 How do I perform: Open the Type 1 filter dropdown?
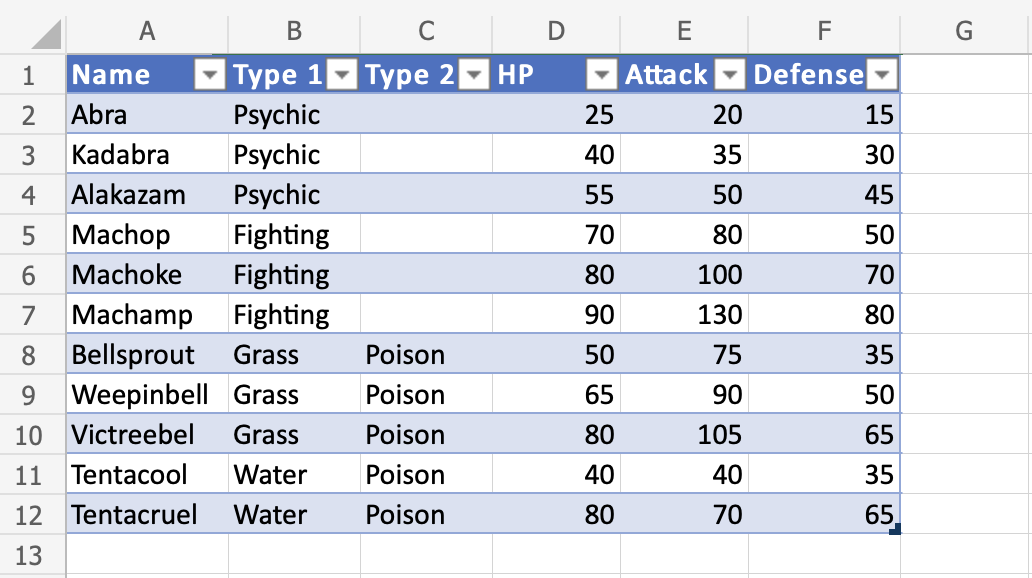pos(342,75)
